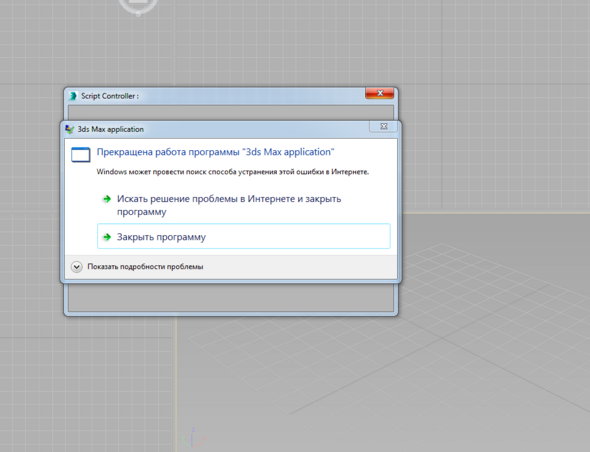The image size is (590, 452).
Task: Click green arrow beside "Искать решение проблемы"
Action: coord(107,199)
